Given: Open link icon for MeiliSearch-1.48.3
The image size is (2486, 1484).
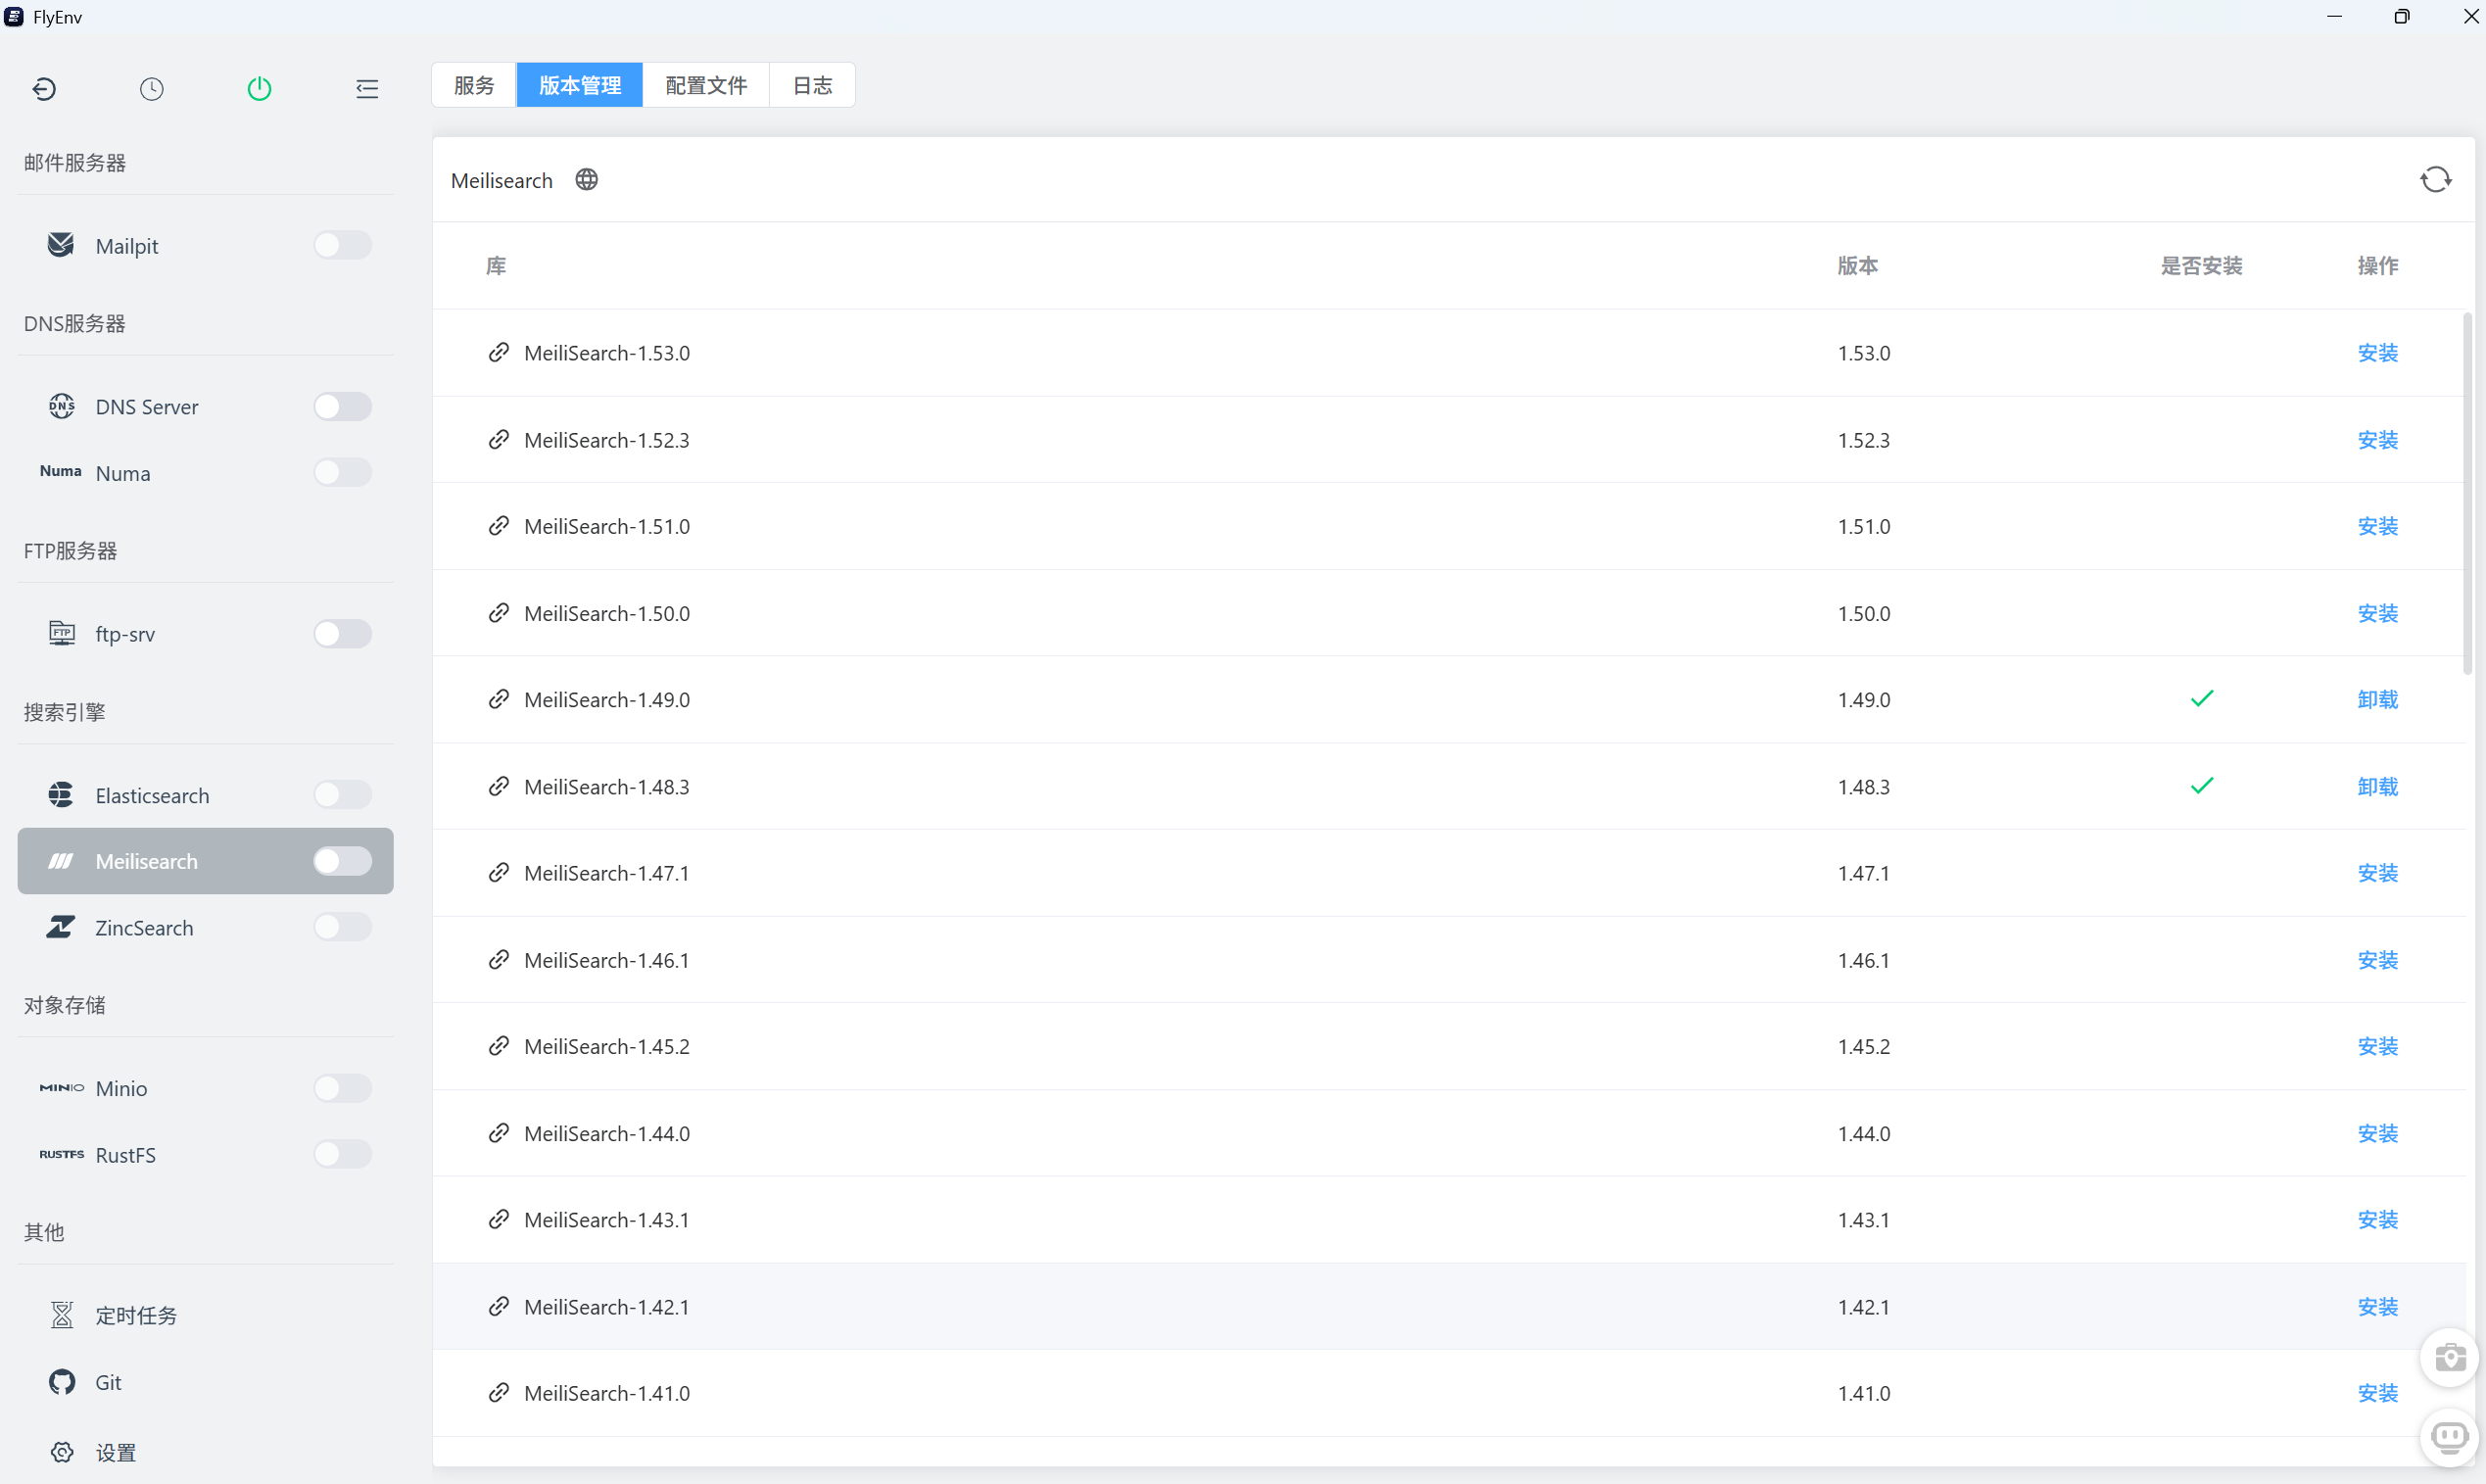Looking at the screenshot, I should tap(499, 786).
